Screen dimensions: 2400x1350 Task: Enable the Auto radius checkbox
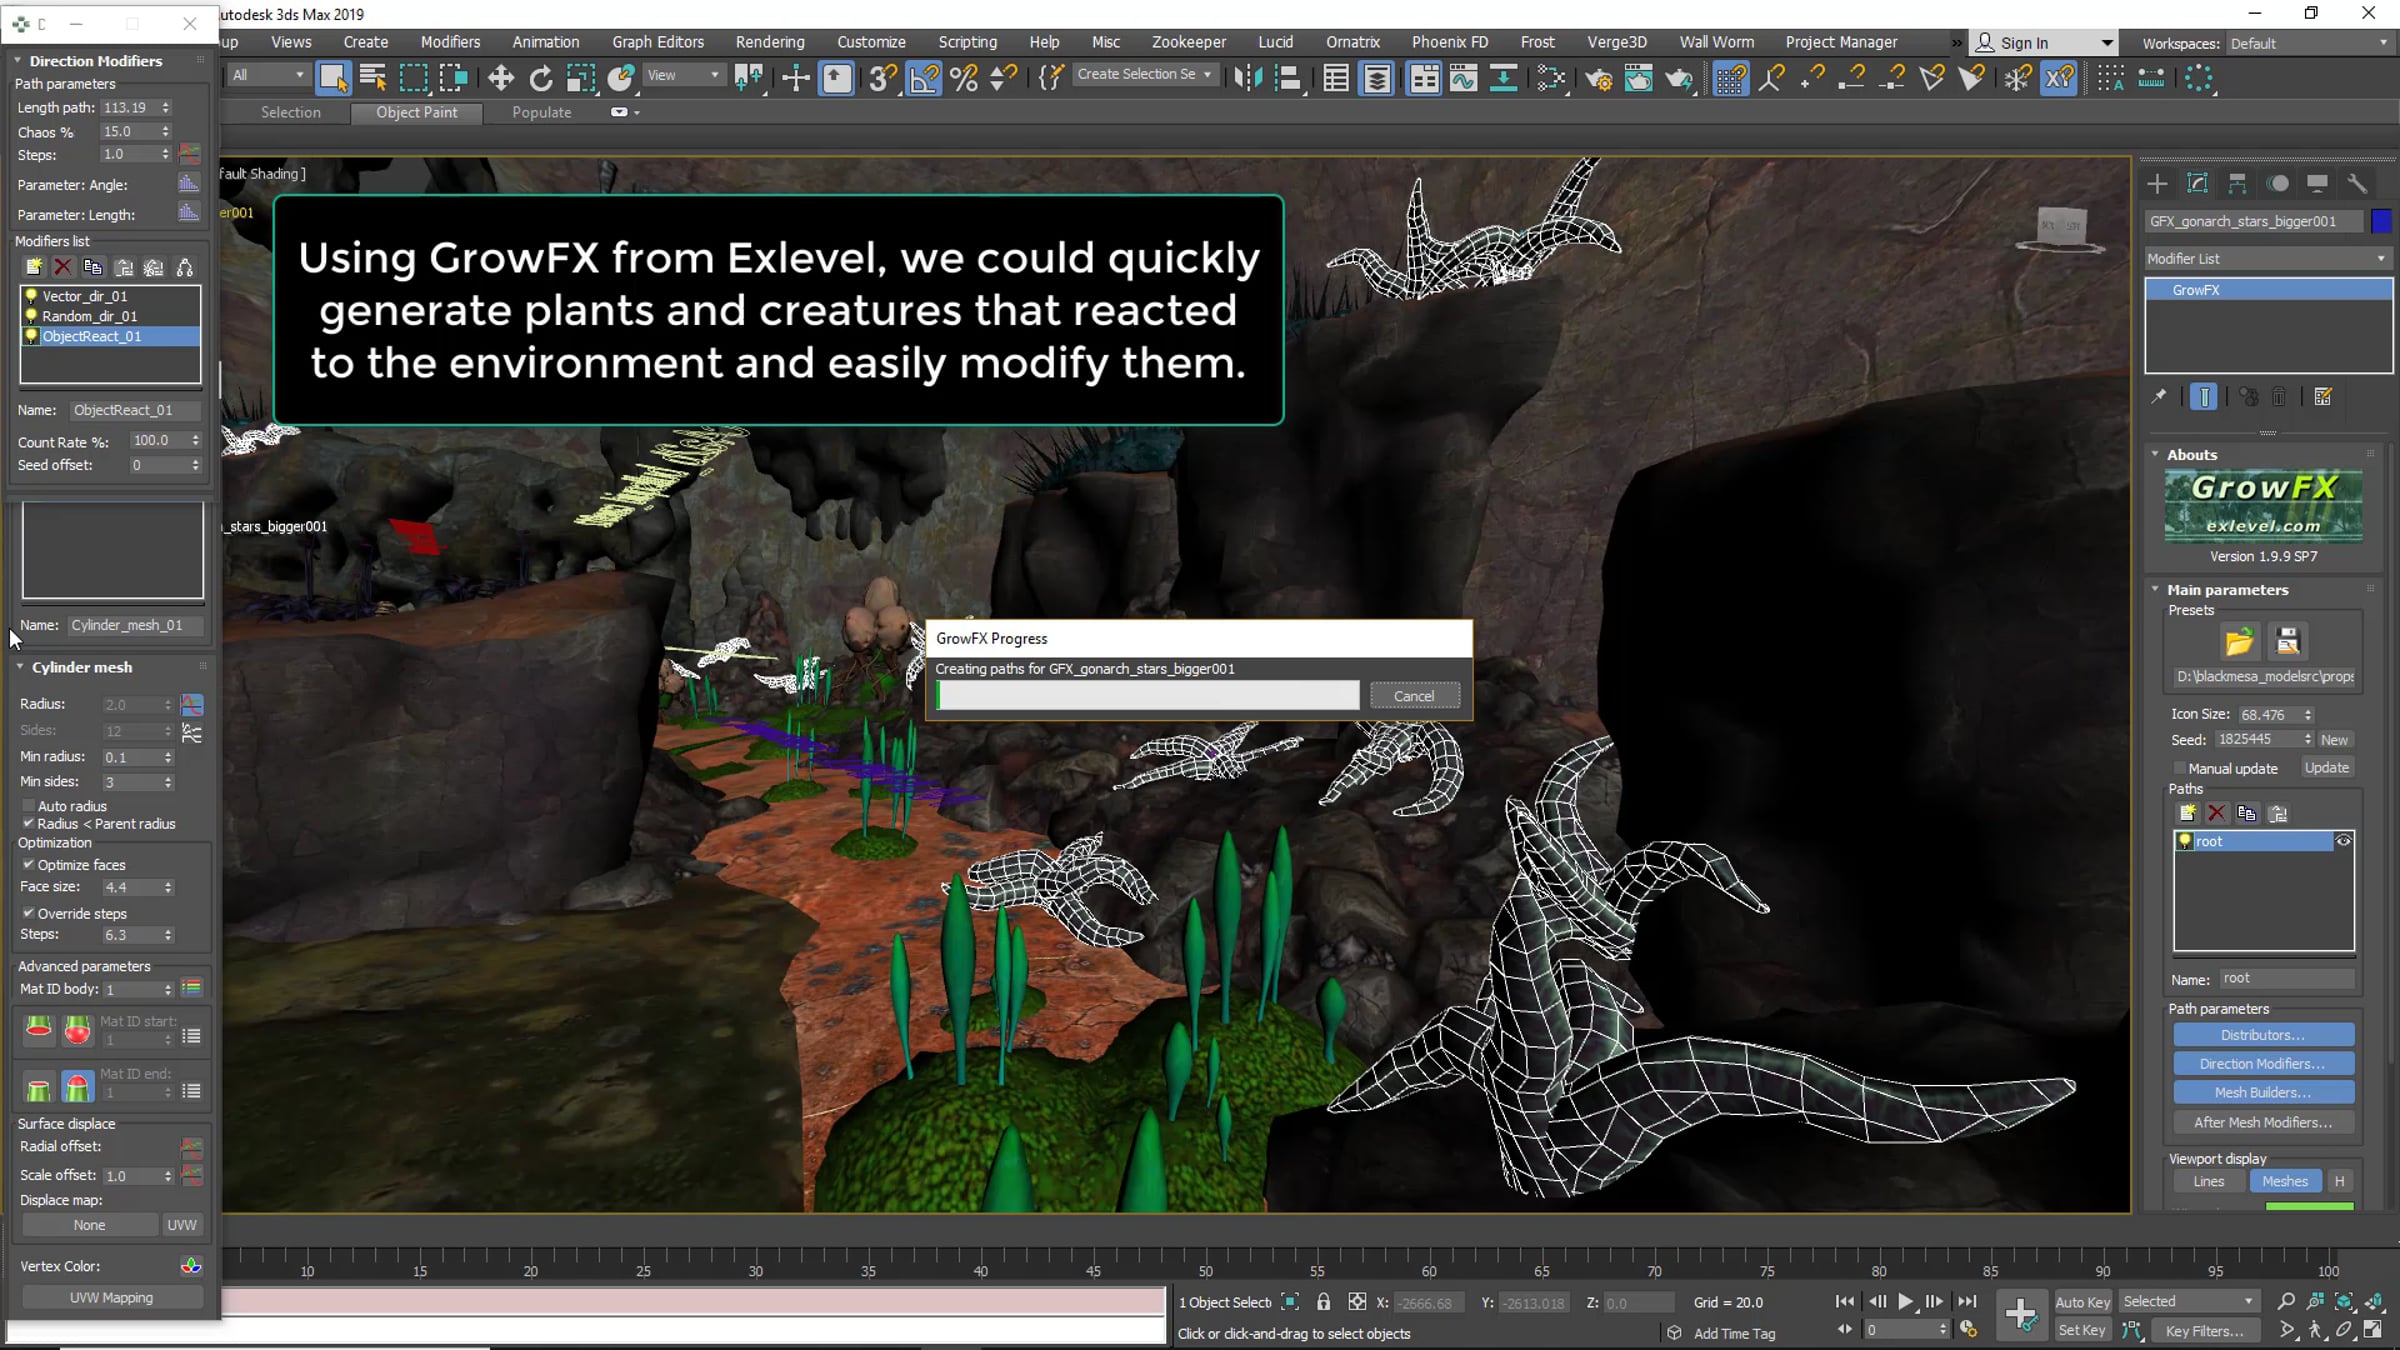coord(29,806)
